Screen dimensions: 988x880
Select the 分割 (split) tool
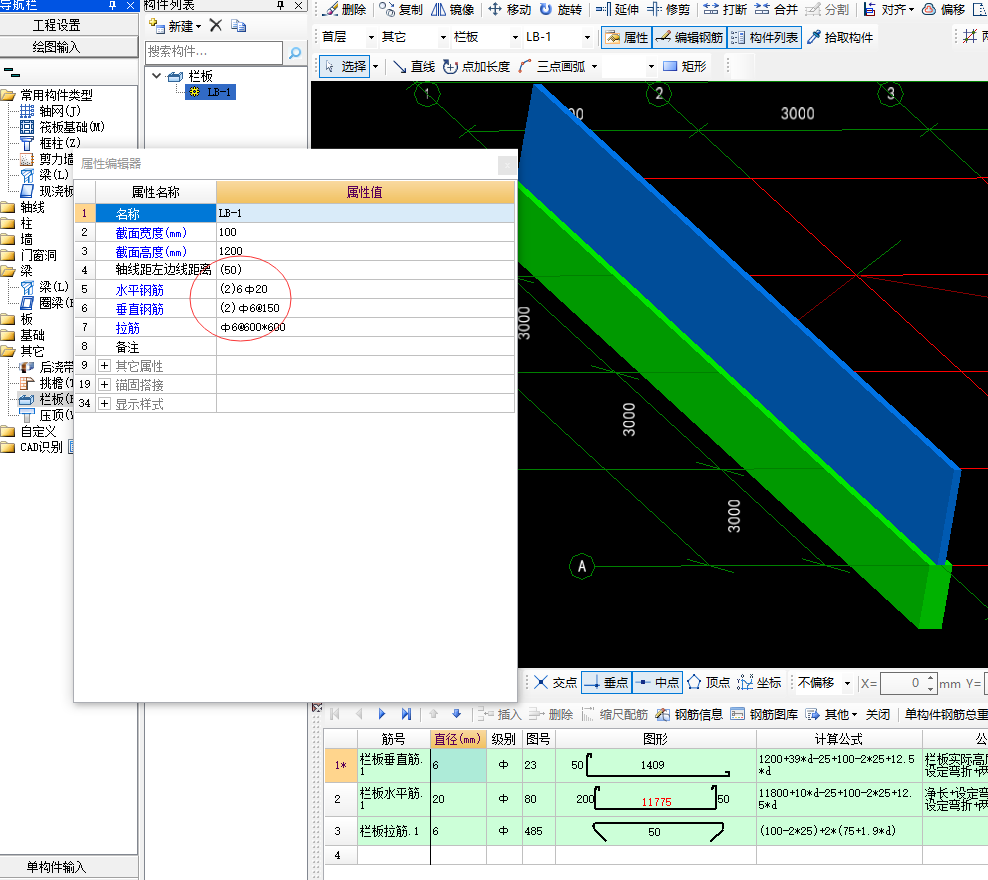[x=828, y=9]
